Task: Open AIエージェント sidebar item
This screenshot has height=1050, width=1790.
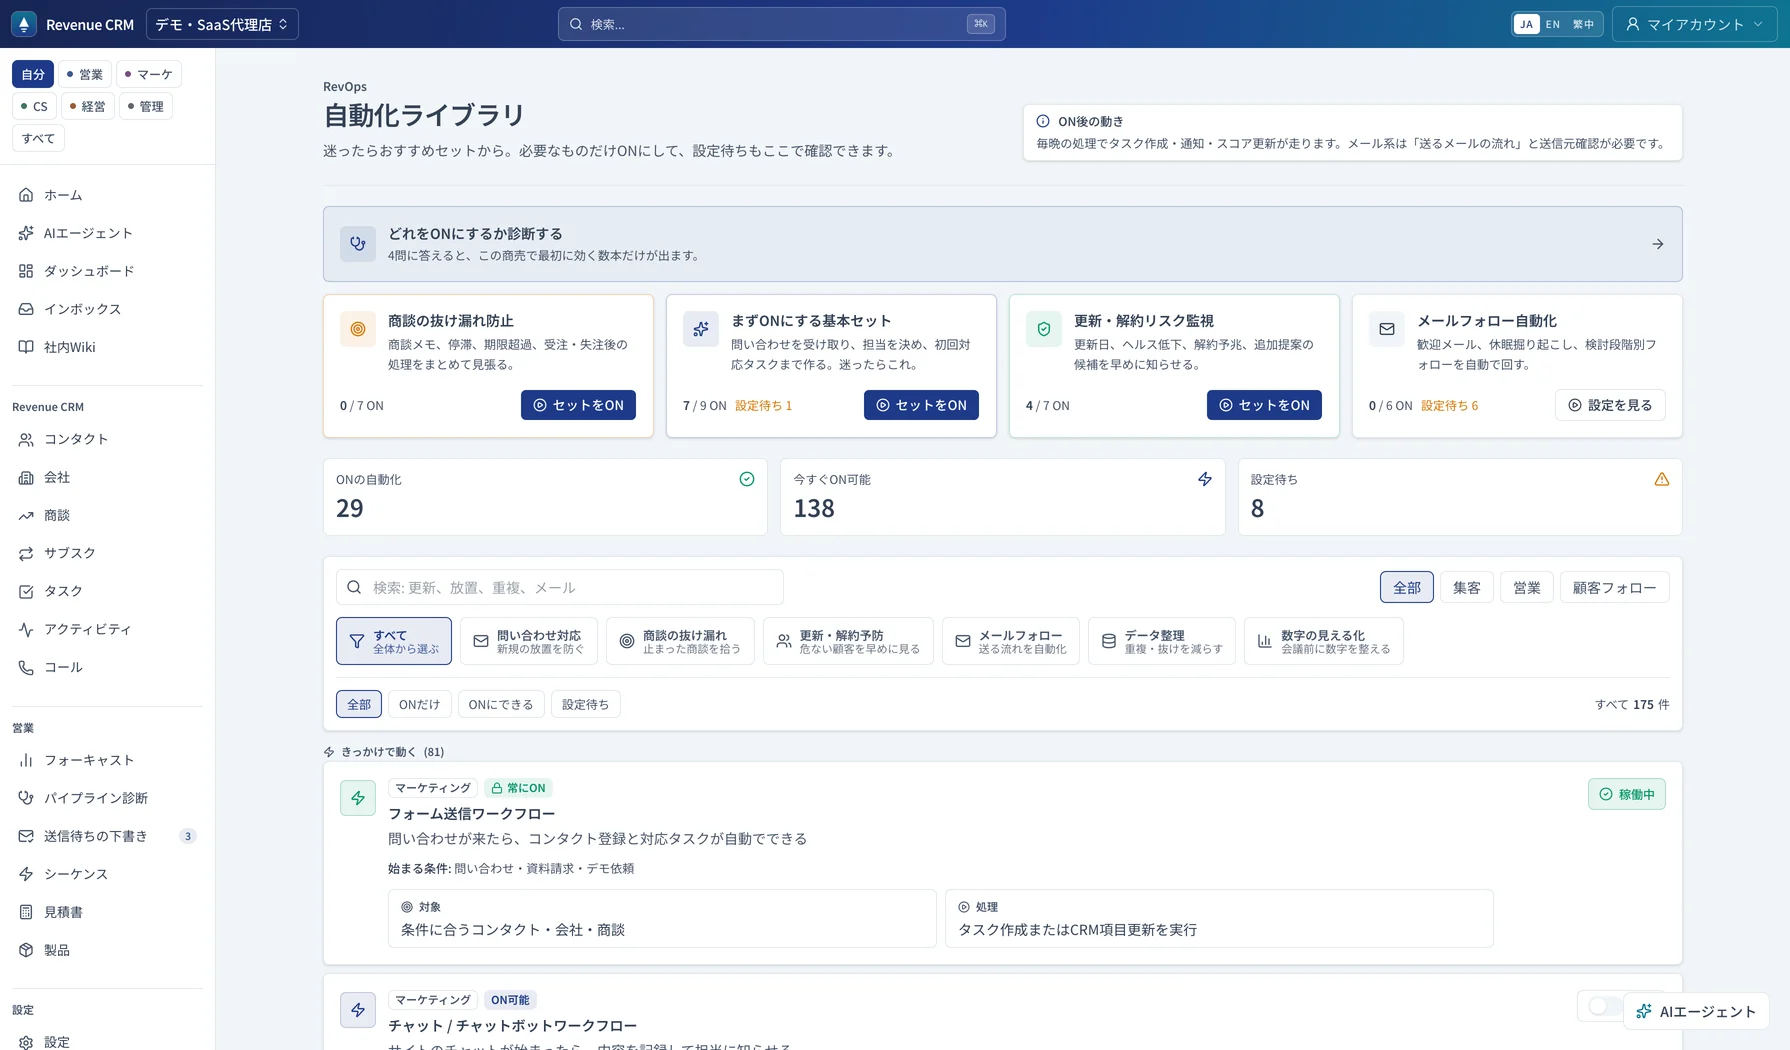Action: click(107, 233)
